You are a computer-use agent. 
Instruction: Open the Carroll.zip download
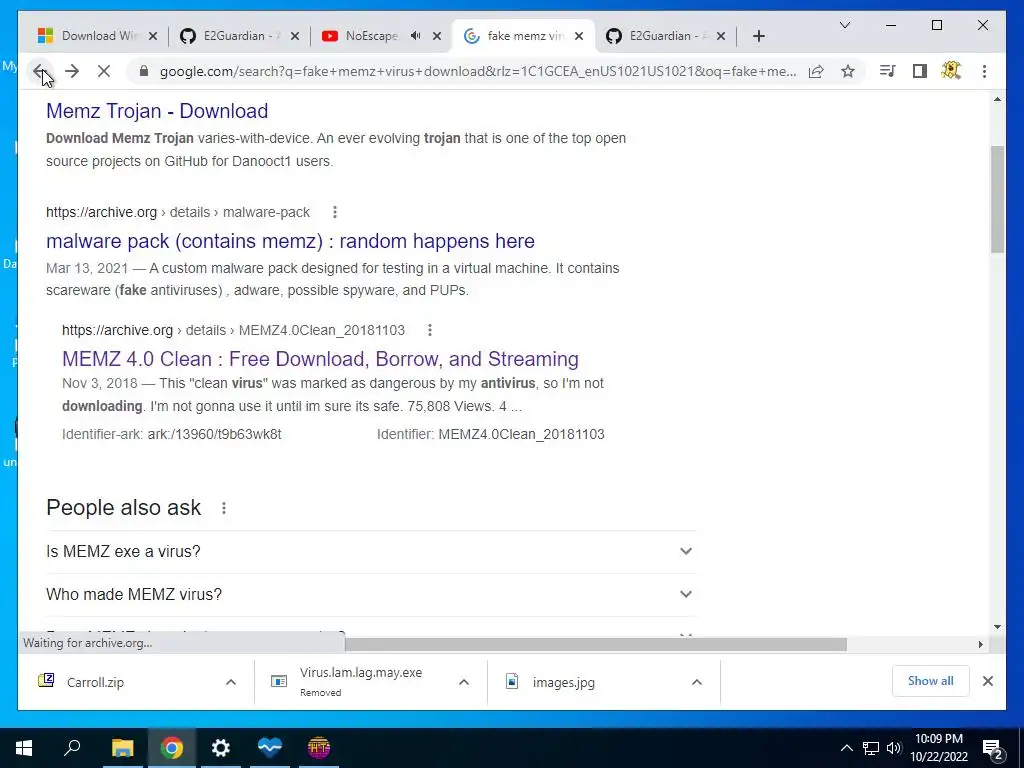tap(95, 682)
